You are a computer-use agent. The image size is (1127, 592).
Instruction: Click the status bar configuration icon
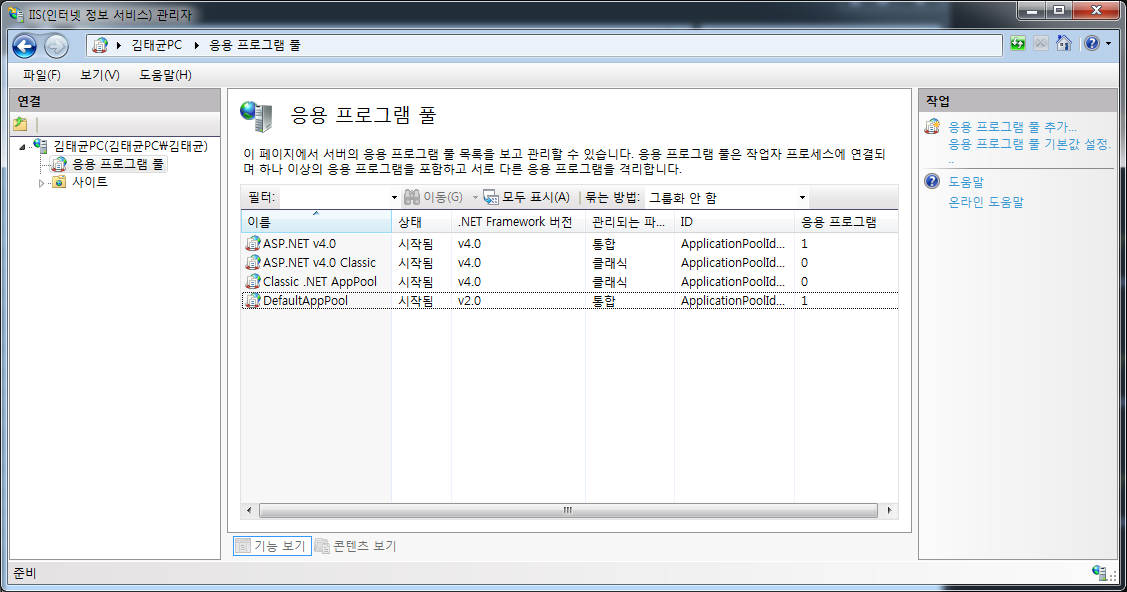(1099, 573)
